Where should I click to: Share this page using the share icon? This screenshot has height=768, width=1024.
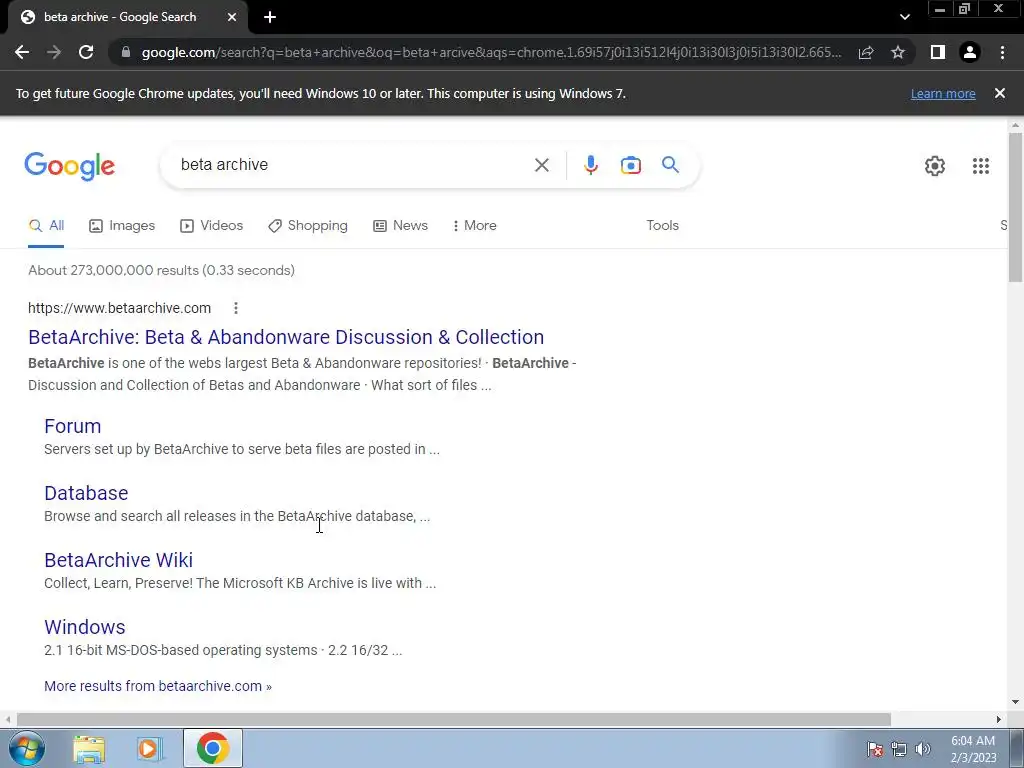click(866, 52)
